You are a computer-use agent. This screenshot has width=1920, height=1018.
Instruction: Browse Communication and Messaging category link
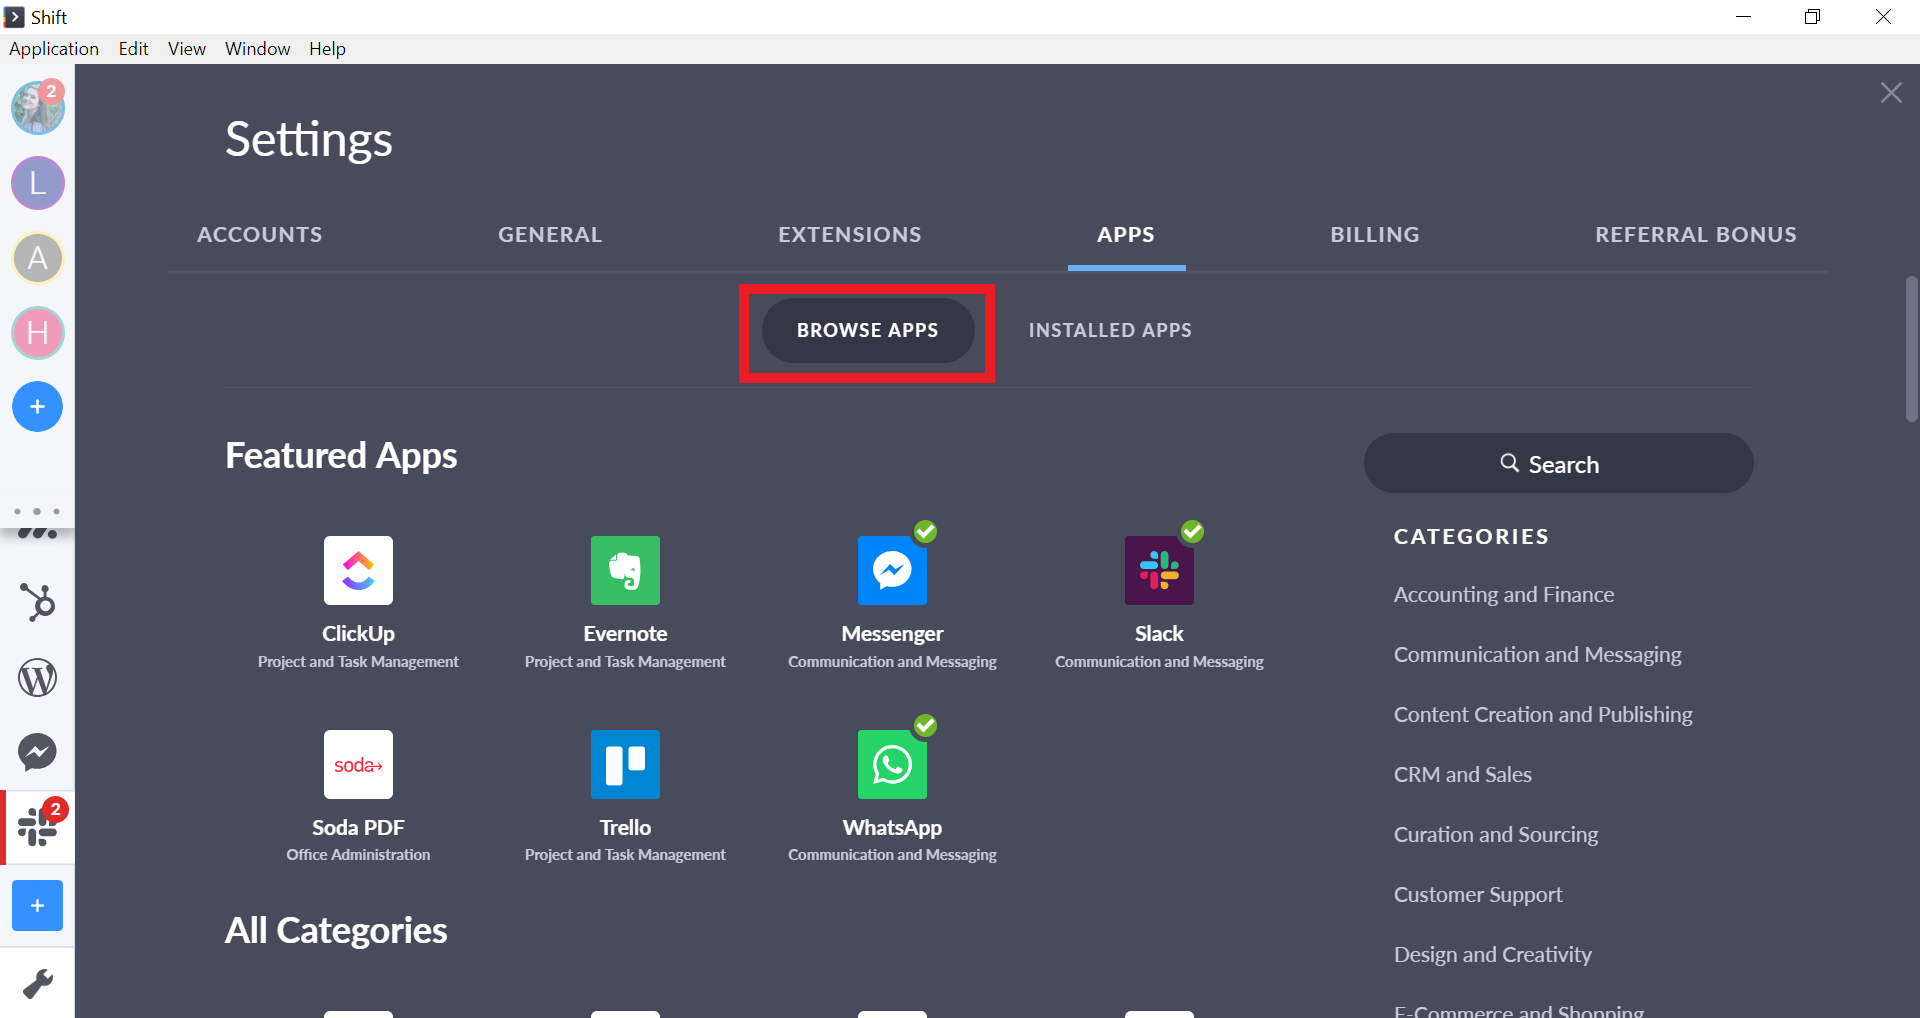tap(1538, 655)
